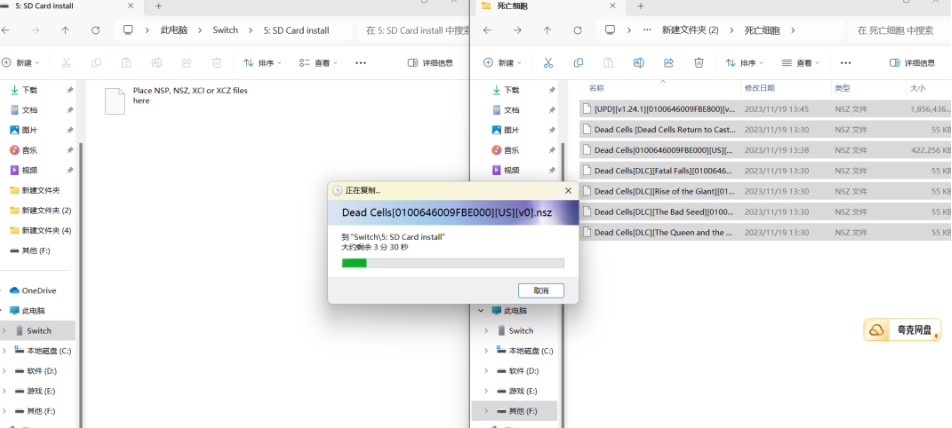Go up one level from 死亡细胞 folder
This screenshot has width=952, height=428.
click(547, 30)
